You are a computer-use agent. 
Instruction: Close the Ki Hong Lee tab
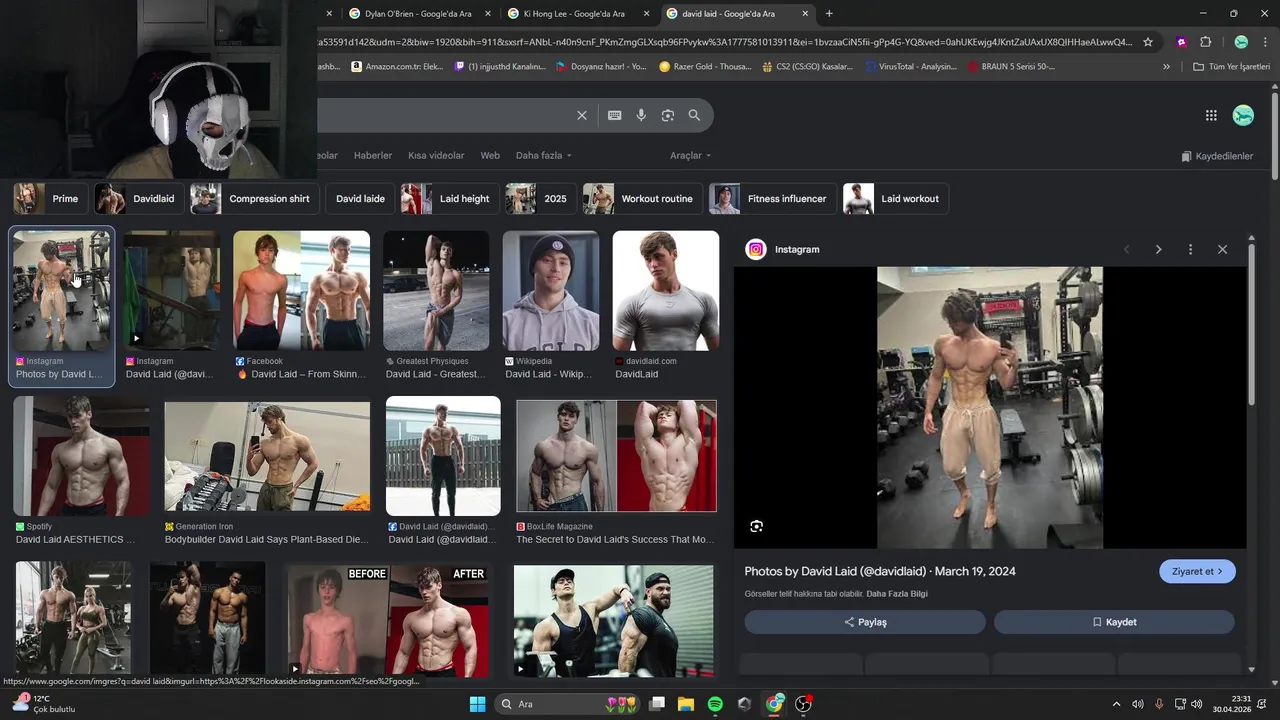pyautogui.click(x=646, y=14)
